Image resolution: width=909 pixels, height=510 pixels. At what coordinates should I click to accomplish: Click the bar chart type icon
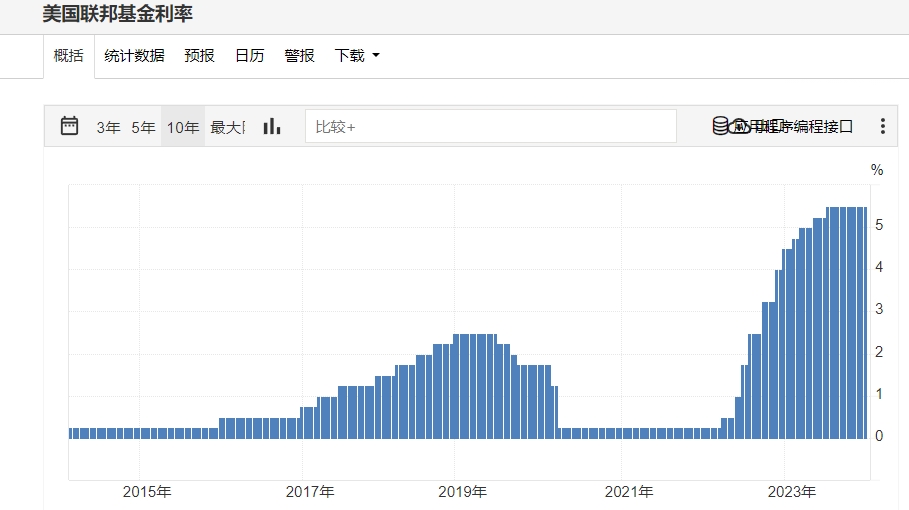(x=272, y=126)
